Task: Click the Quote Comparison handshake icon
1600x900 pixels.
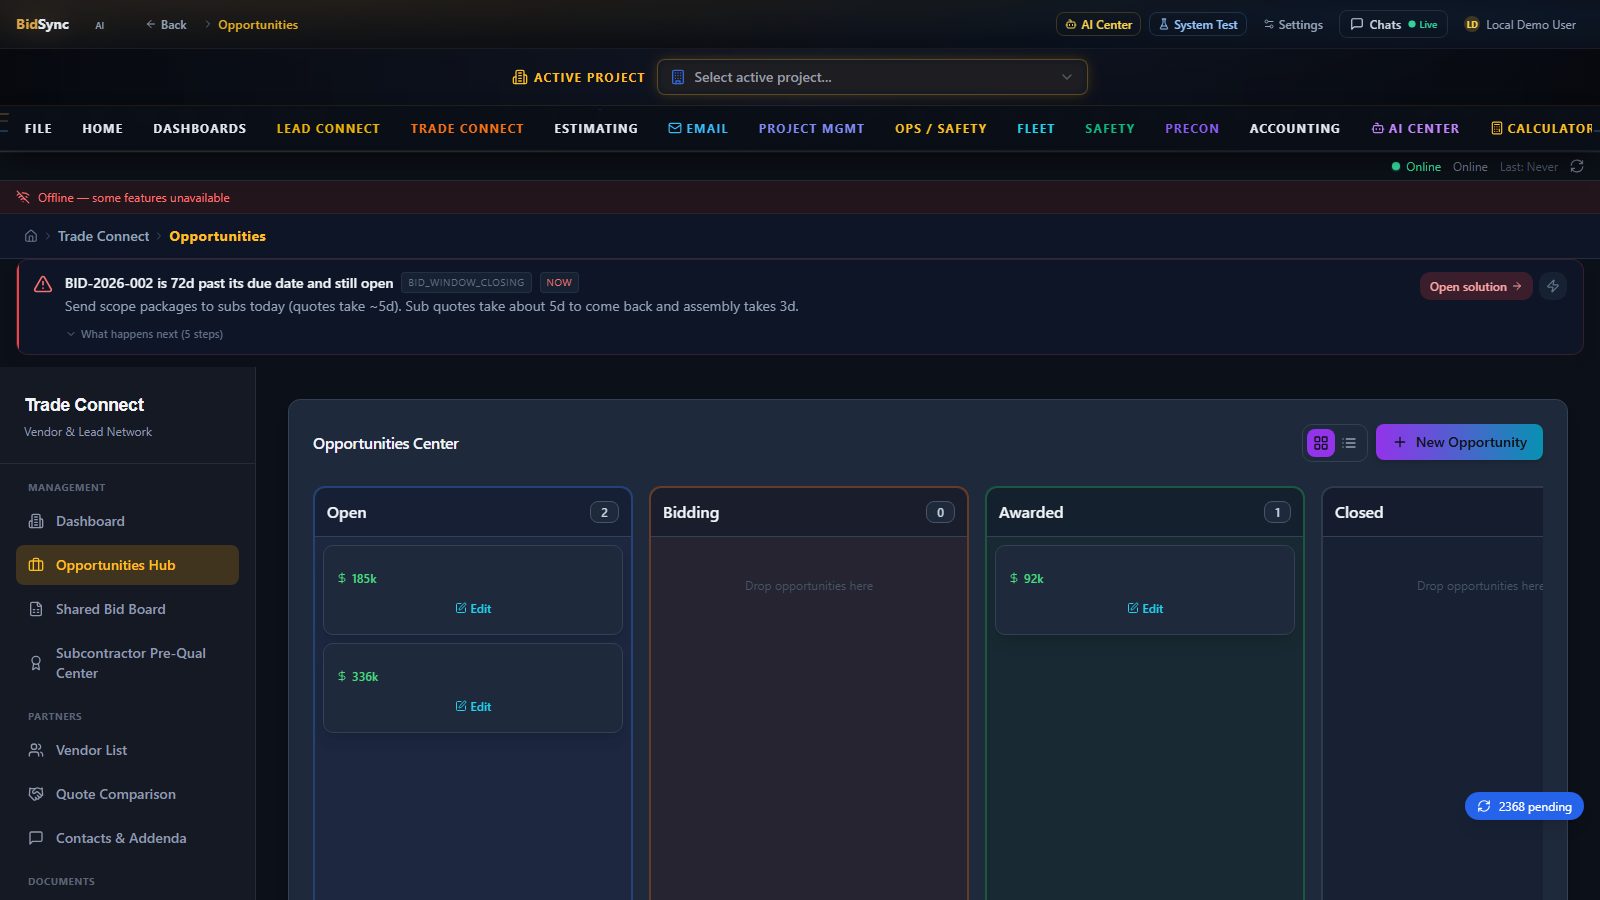Action: coord(36,794)
